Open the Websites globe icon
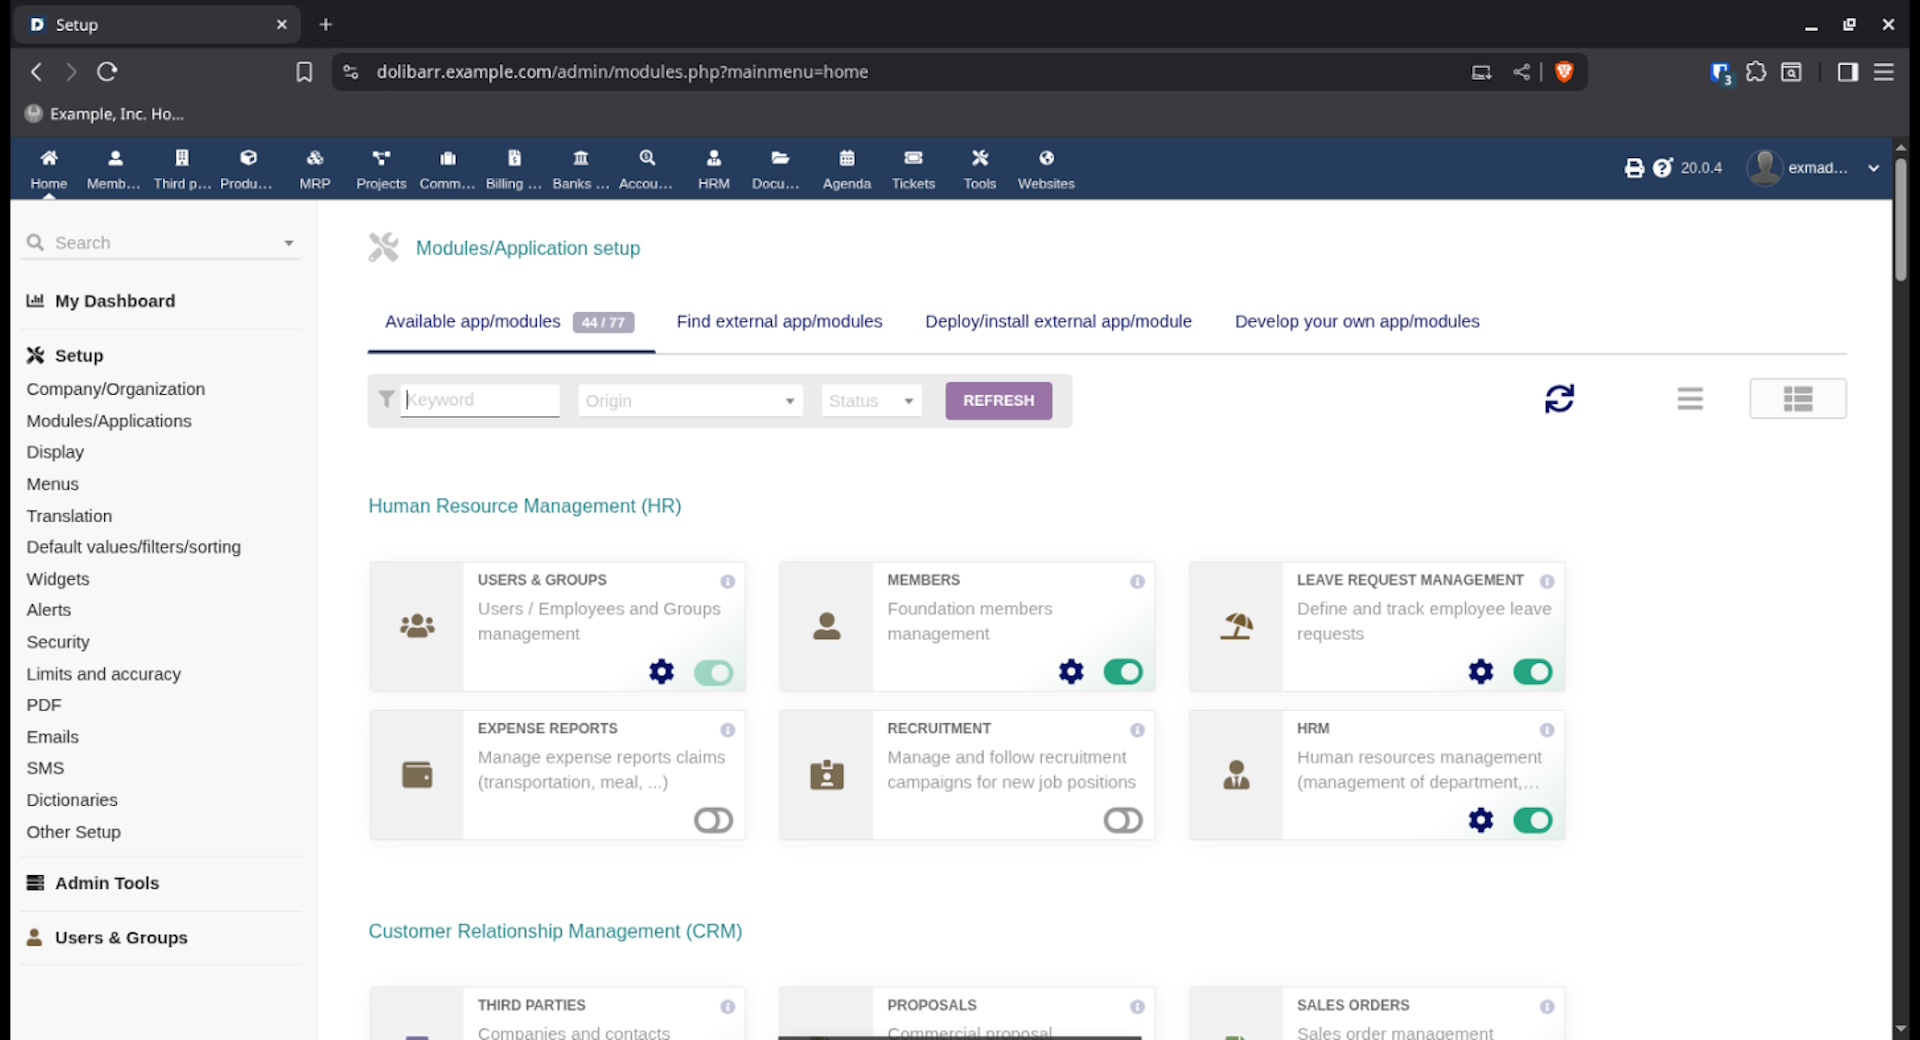Viewport: 1920px width, 1040px height. coord(1046,168)
